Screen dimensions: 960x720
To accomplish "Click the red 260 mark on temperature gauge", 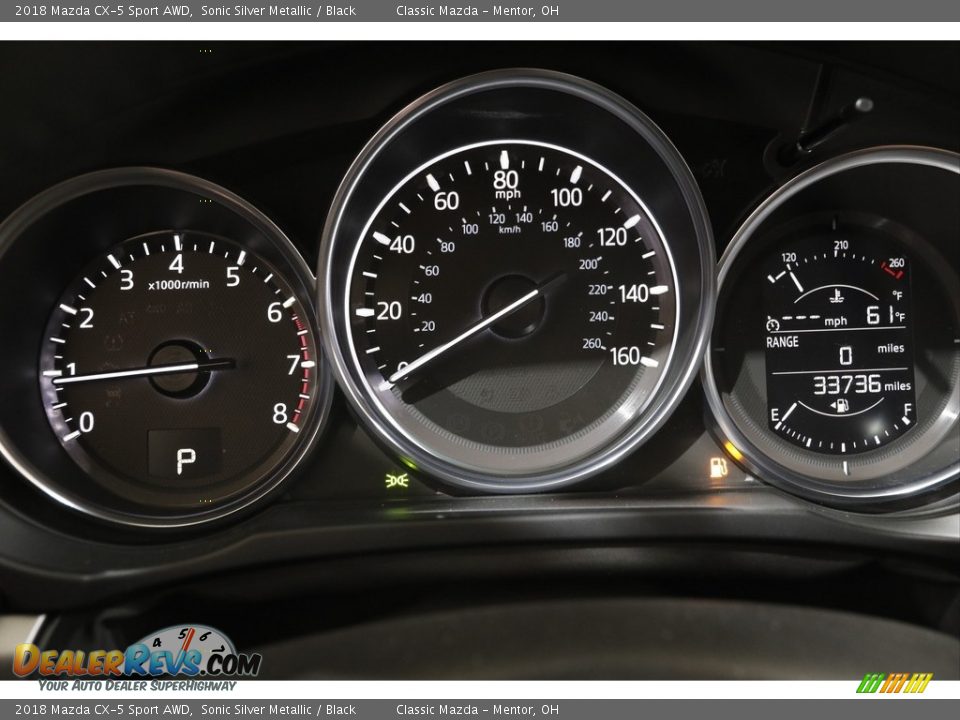I will pos(895,264).
